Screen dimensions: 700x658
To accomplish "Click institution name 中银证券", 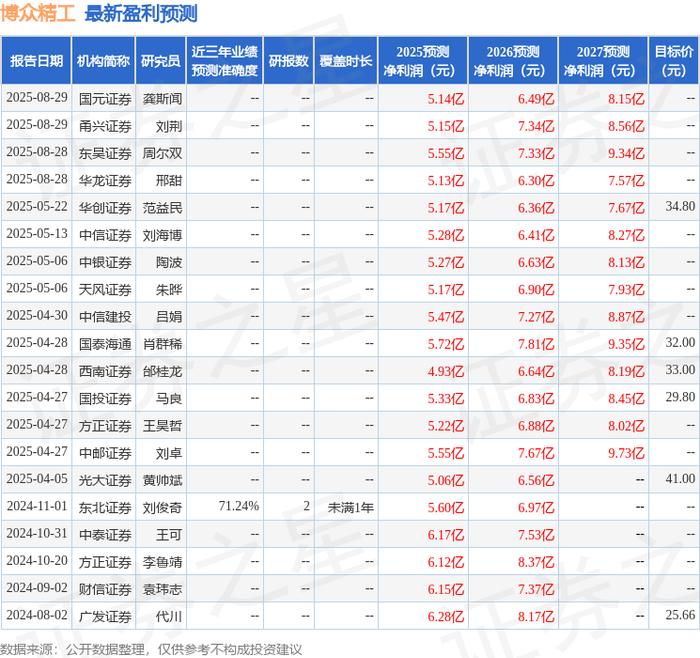I will tap(105, 262).
